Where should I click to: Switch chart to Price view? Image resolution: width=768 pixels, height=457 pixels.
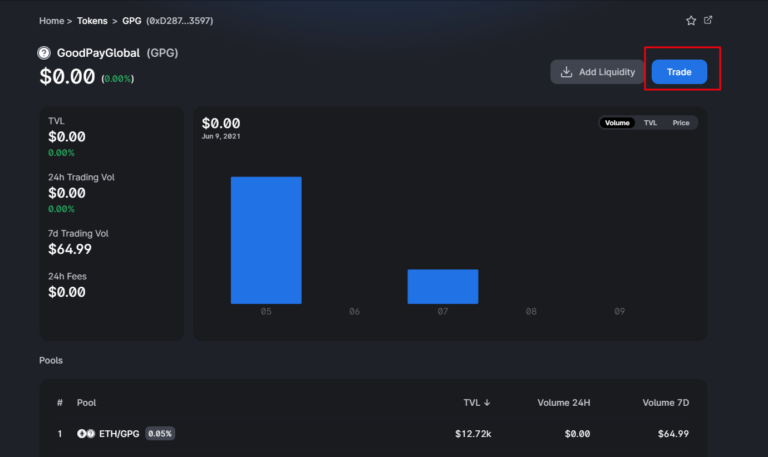point(680,123)
